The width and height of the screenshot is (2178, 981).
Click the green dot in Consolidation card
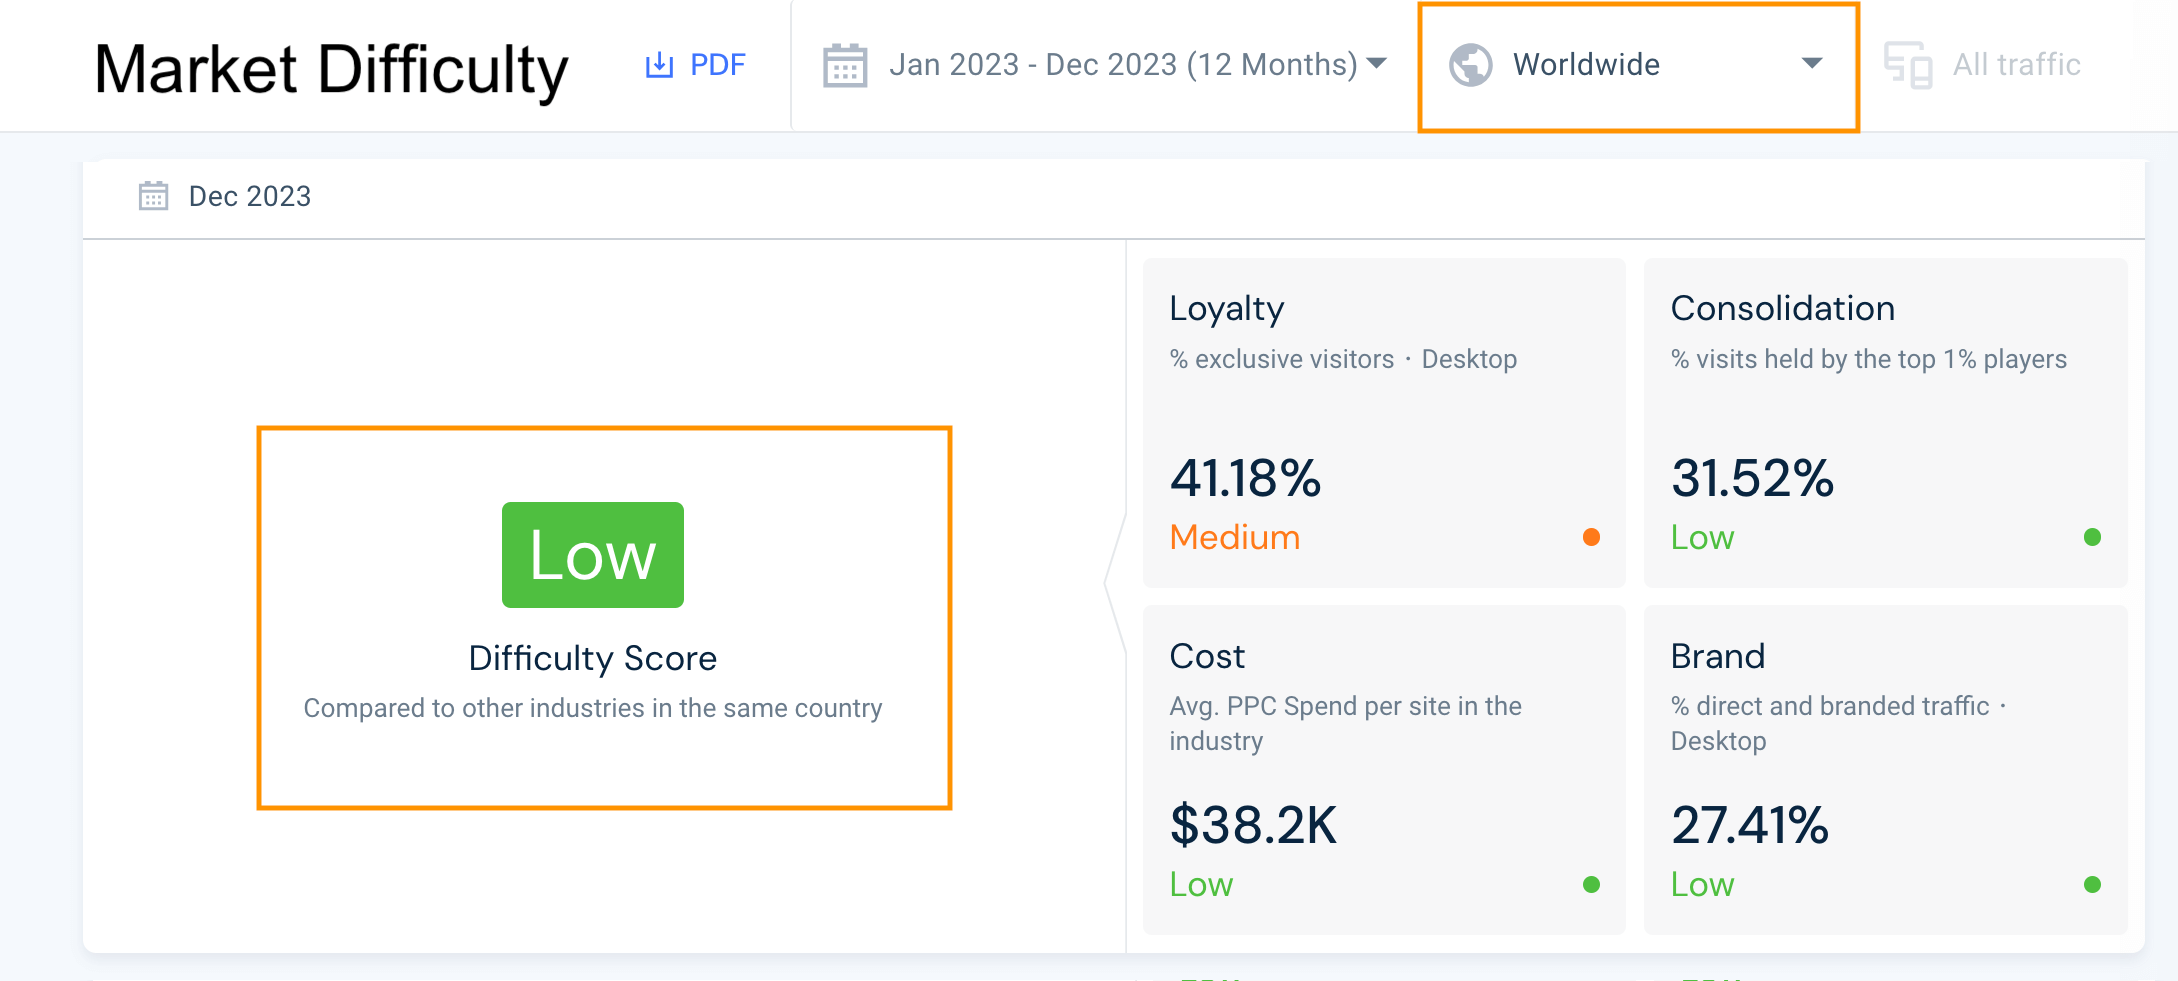(x=2092, y=537)
